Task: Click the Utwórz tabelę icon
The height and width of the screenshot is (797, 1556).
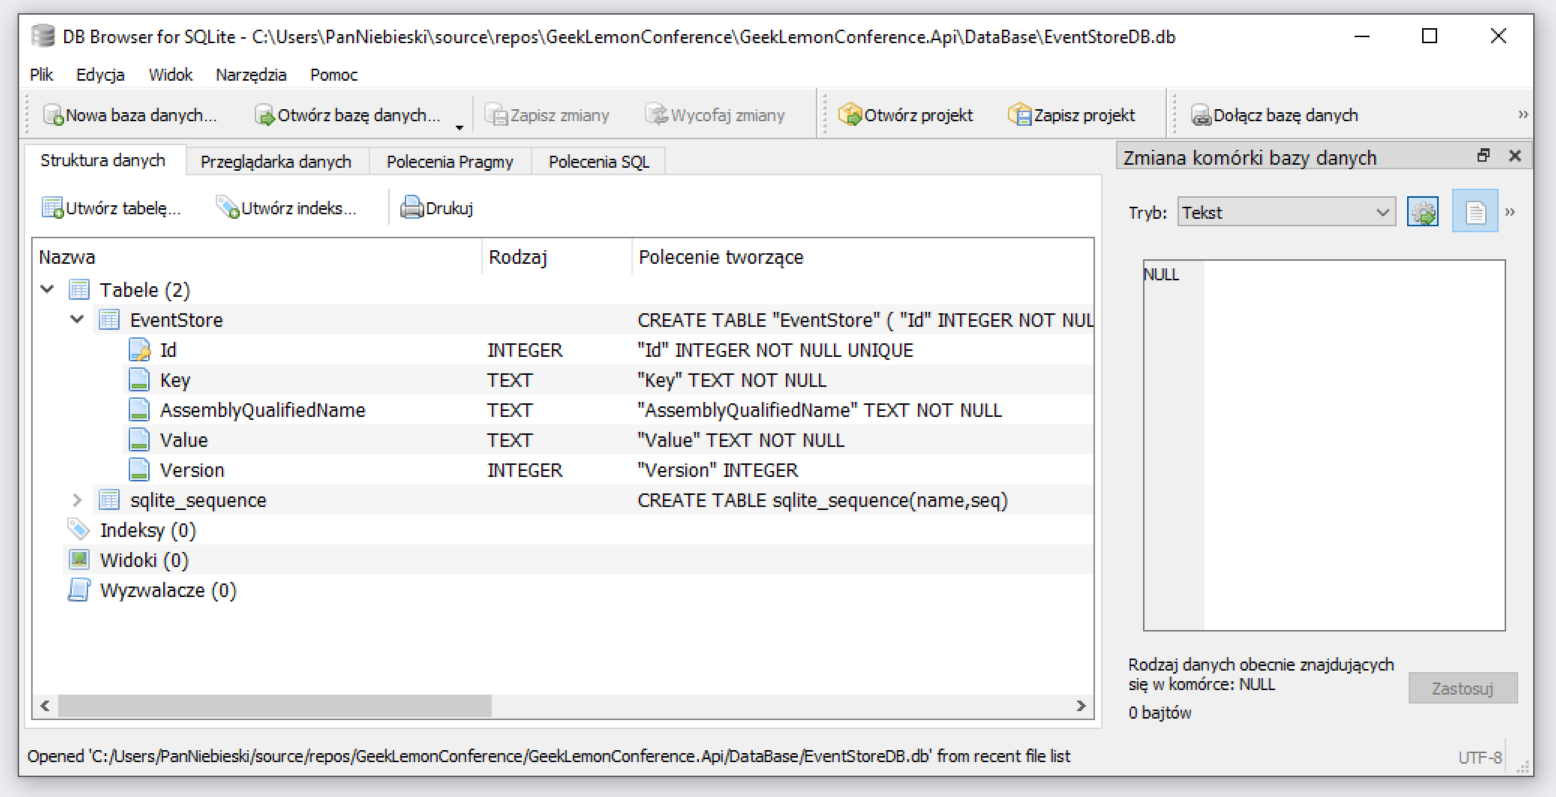Action: 53,208
